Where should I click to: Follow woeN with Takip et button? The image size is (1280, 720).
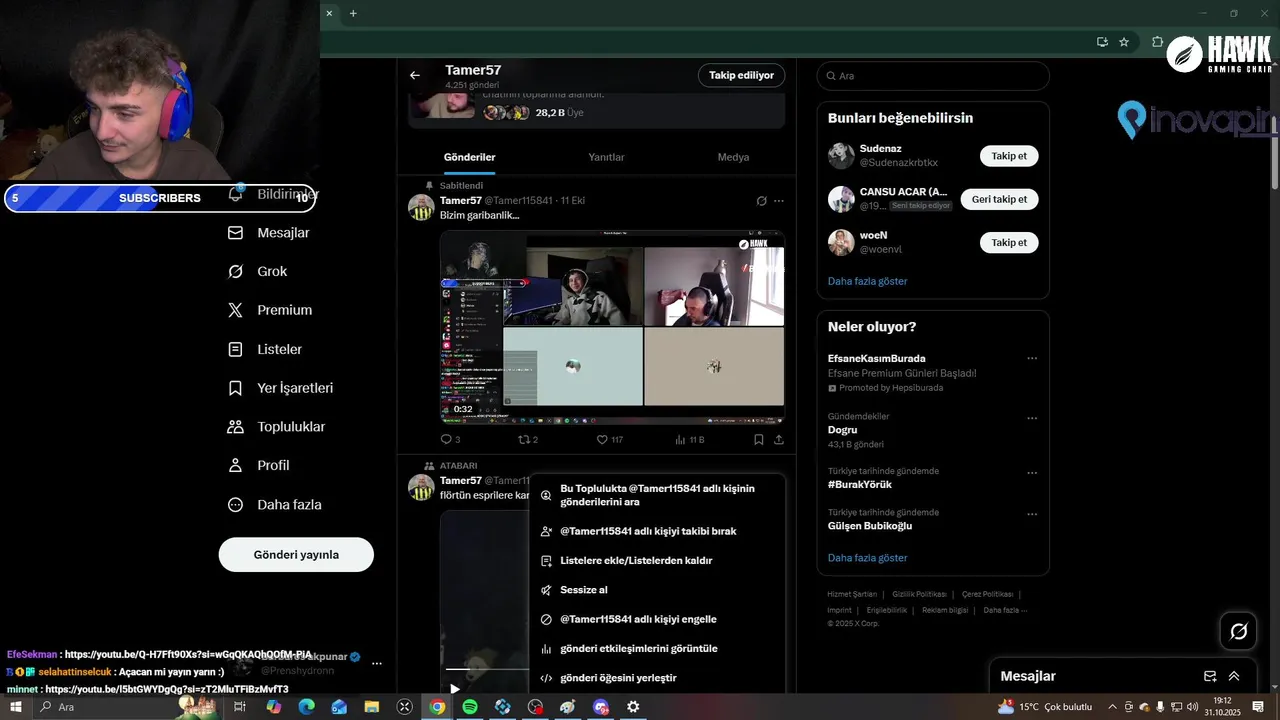pos(1009,242)
